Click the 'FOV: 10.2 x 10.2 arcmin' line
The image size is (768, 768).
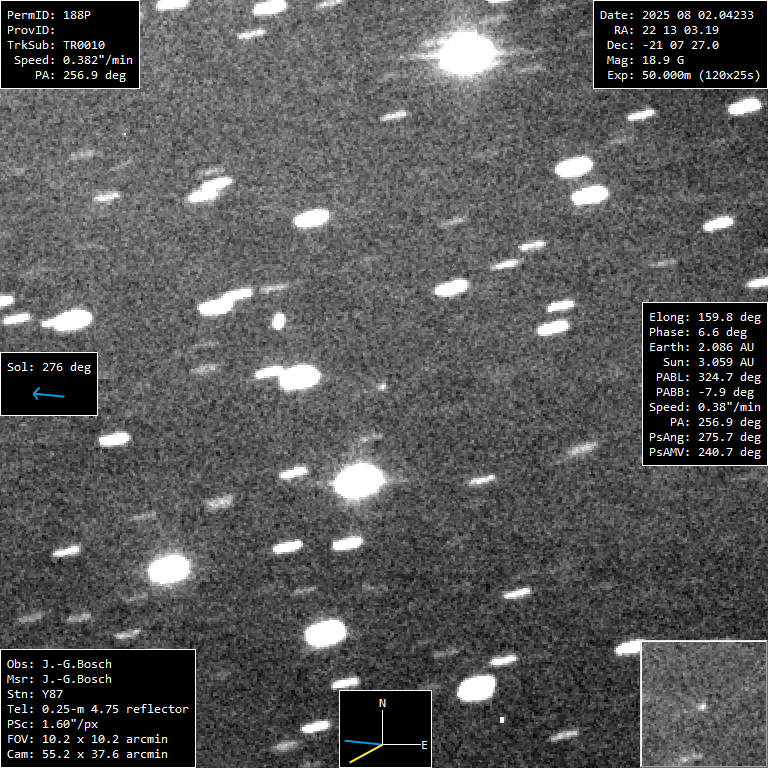(87, 739)
